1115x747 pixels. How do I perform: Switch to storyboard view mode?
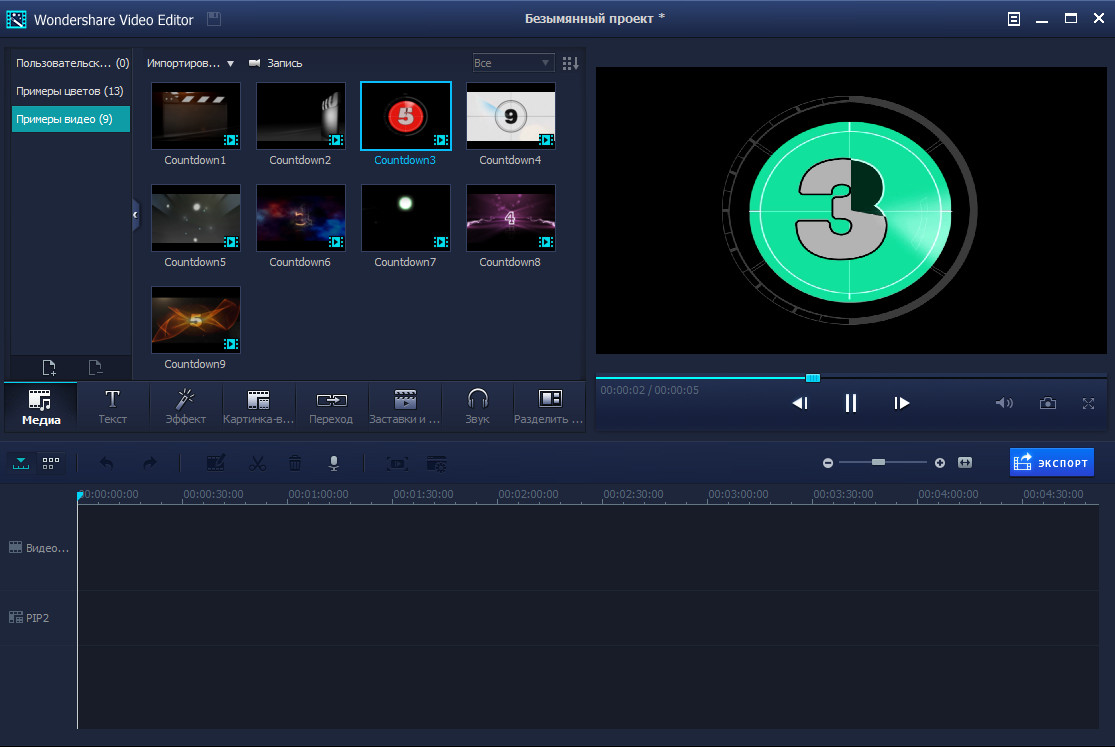pos(50,463)
